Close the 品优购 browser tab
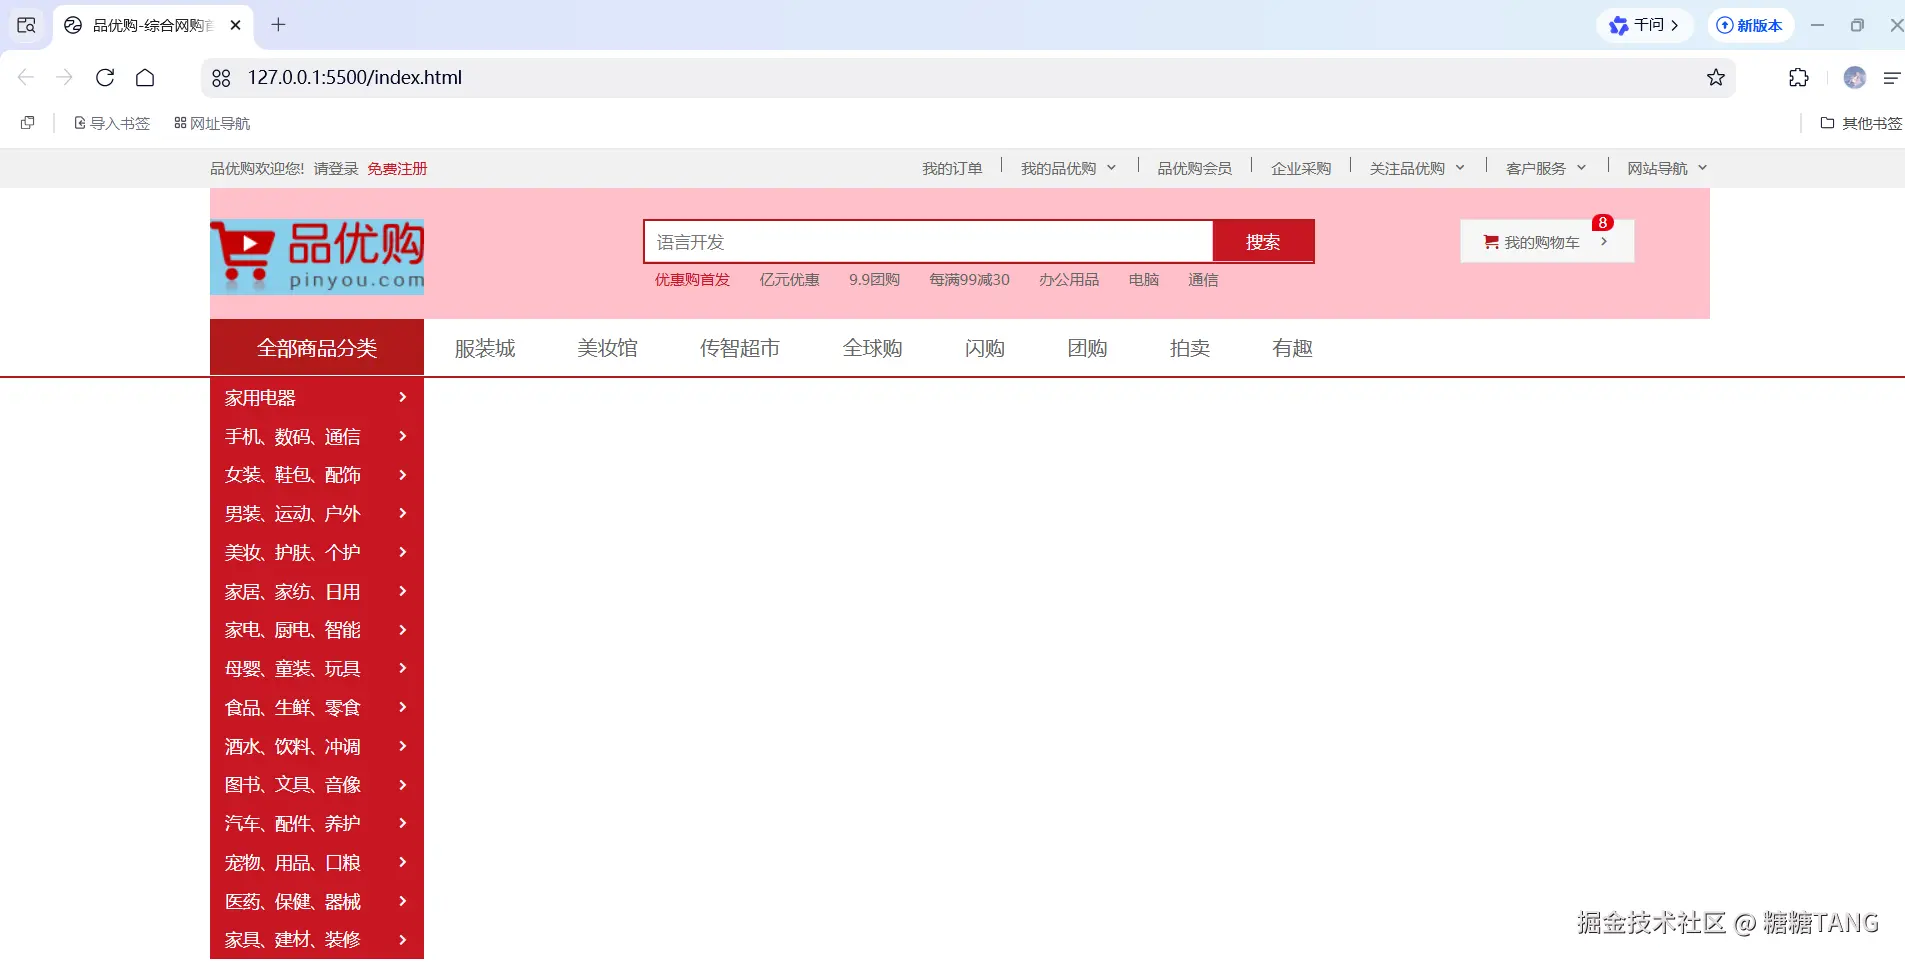Image resolution: width=1905 pixels, height=962 pixels. tap(236, 25)
